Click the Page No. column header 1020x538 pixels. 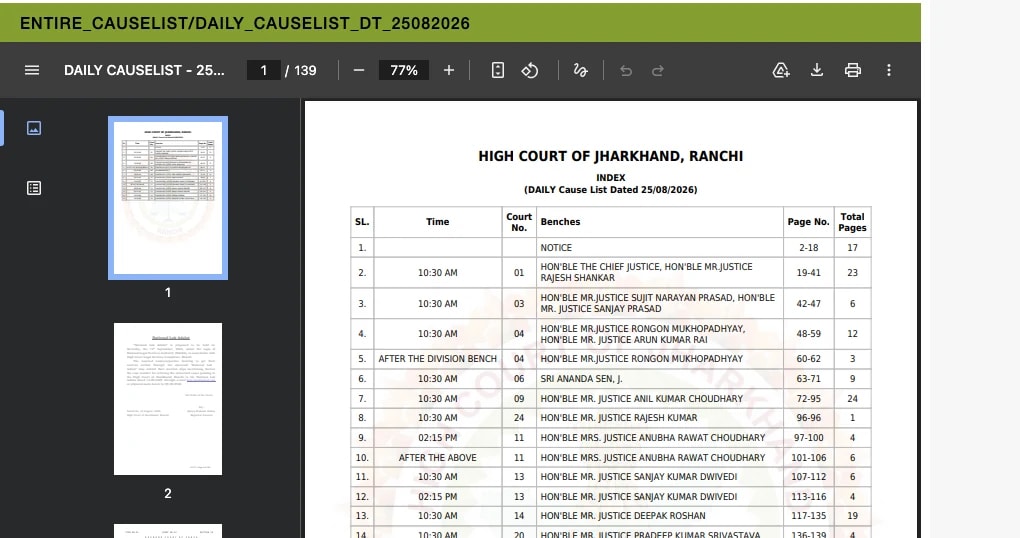point(809,222)
